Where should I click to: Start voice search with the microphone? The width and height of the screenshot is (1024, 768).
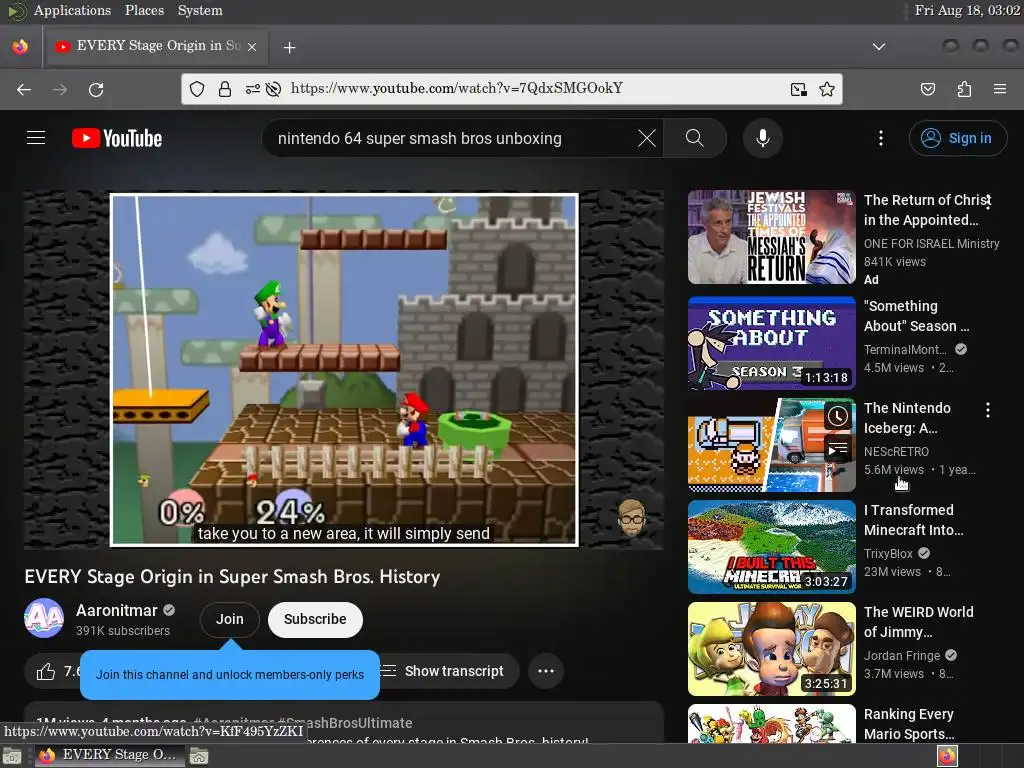(763, 138)
